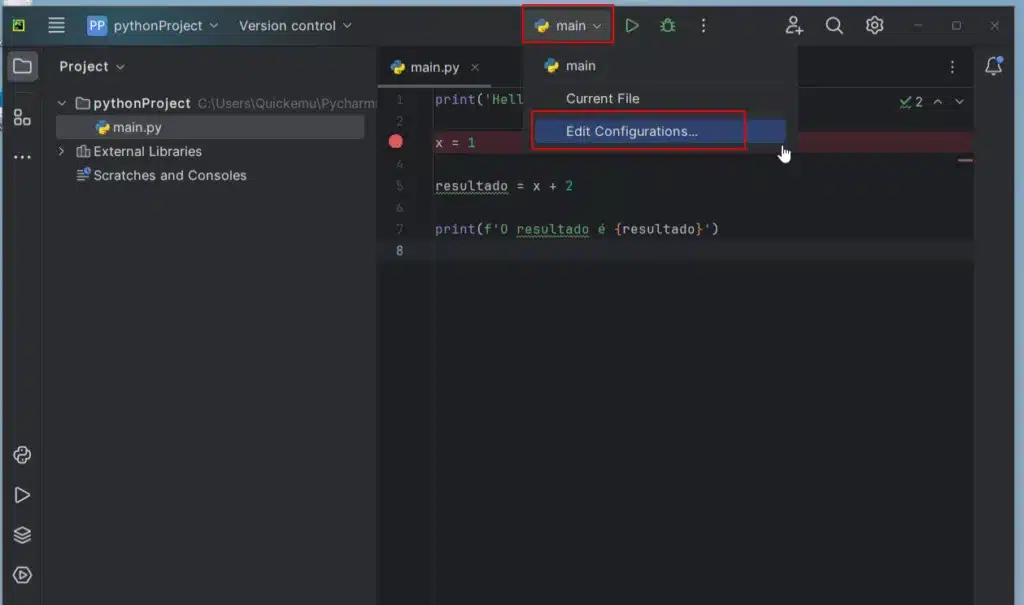This screenshot has height=605, width=1024.
Task: Open IDE settings gear
Action: (874, 25)
